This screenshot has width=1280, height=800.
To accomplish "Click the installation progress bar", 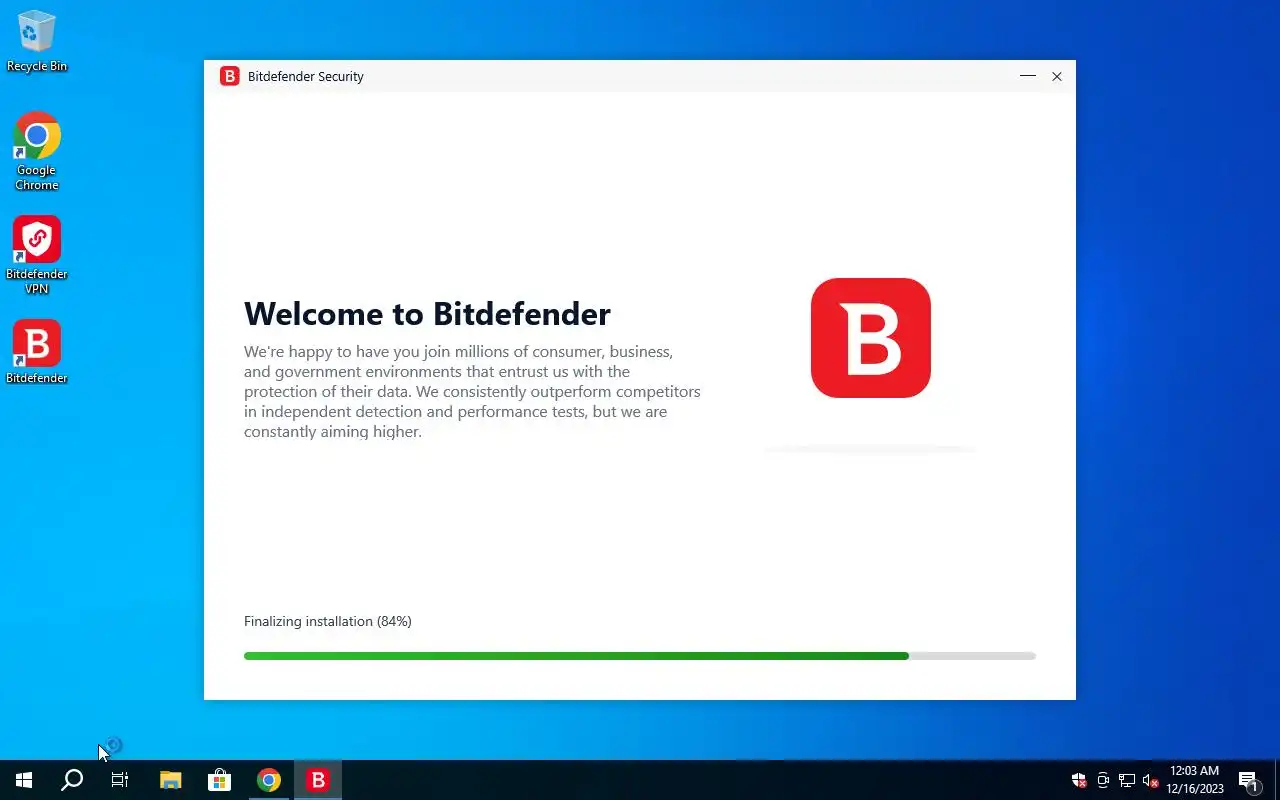I will [640, 656].
